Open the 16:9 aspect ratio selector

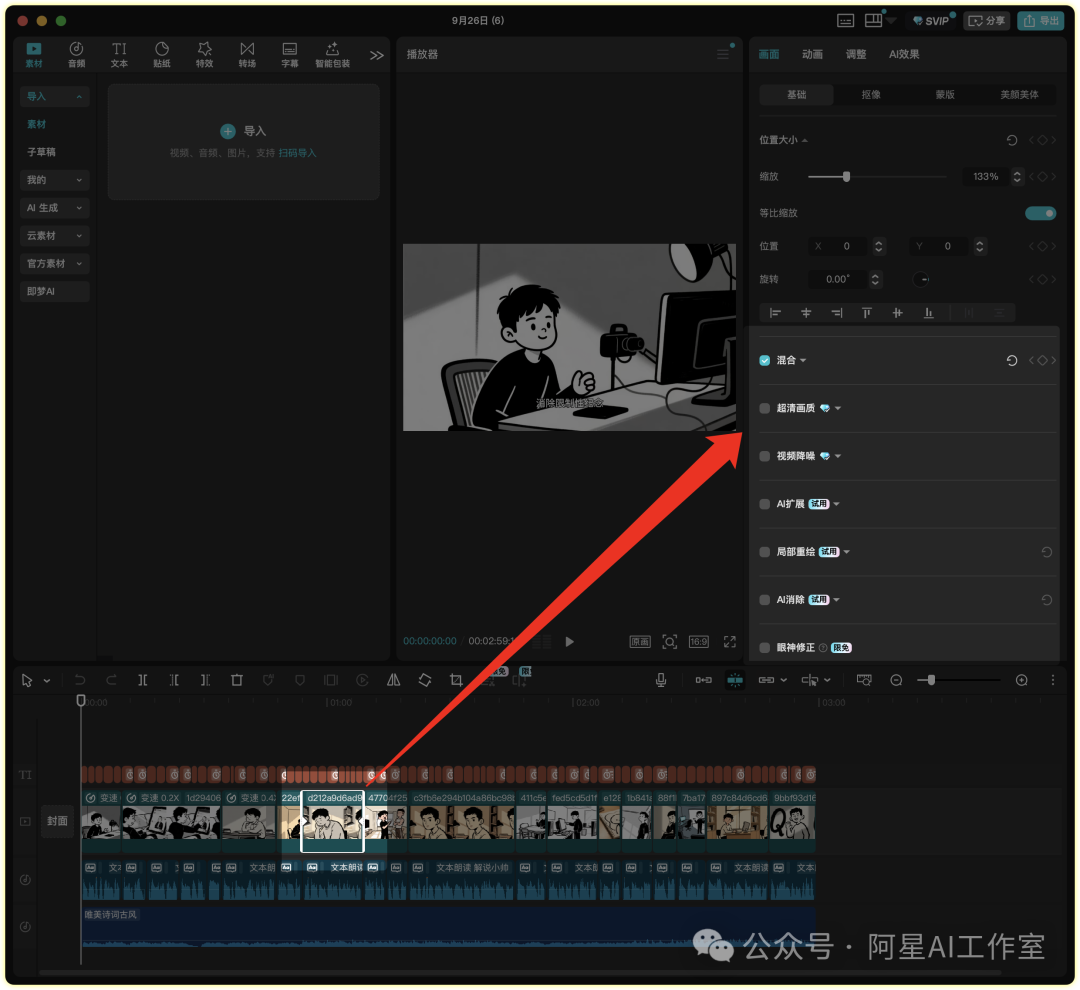click(698, 641)
